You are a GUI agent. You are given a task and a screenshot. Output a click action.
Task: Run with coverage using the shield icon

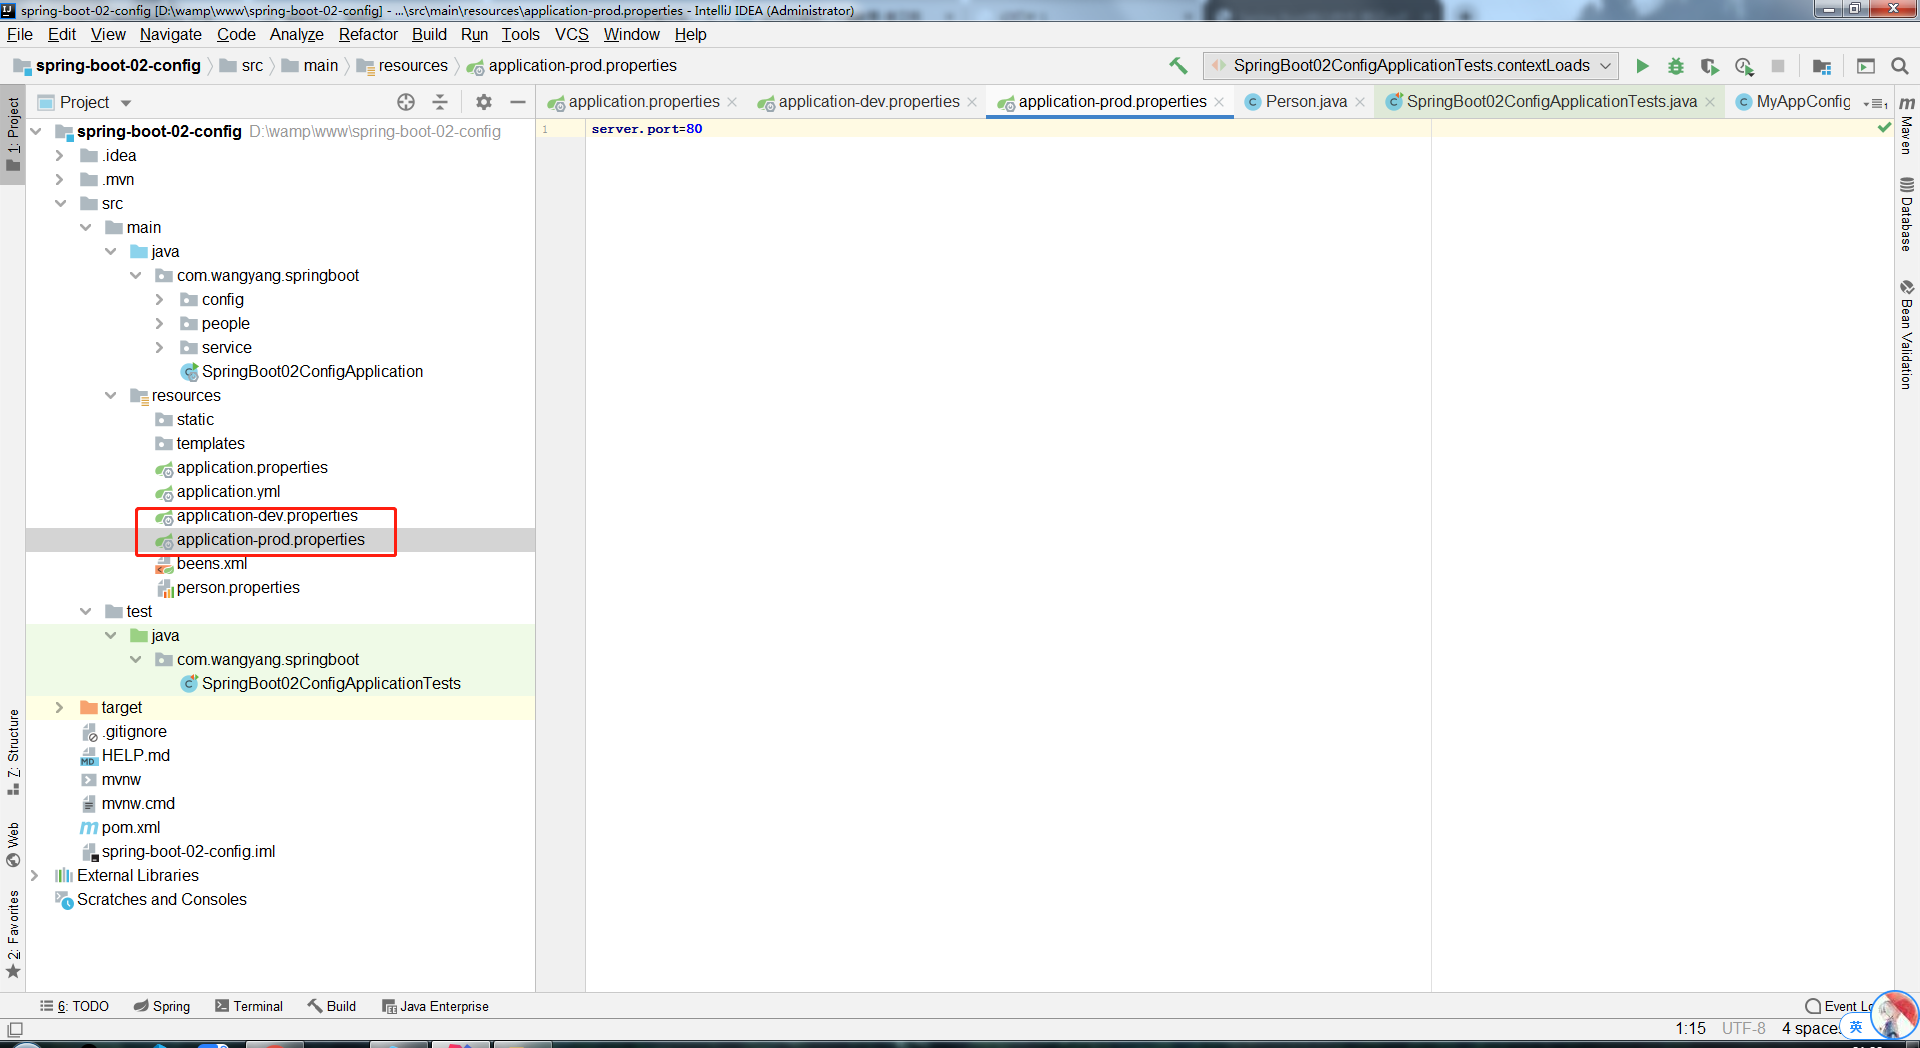point(1710,66)
